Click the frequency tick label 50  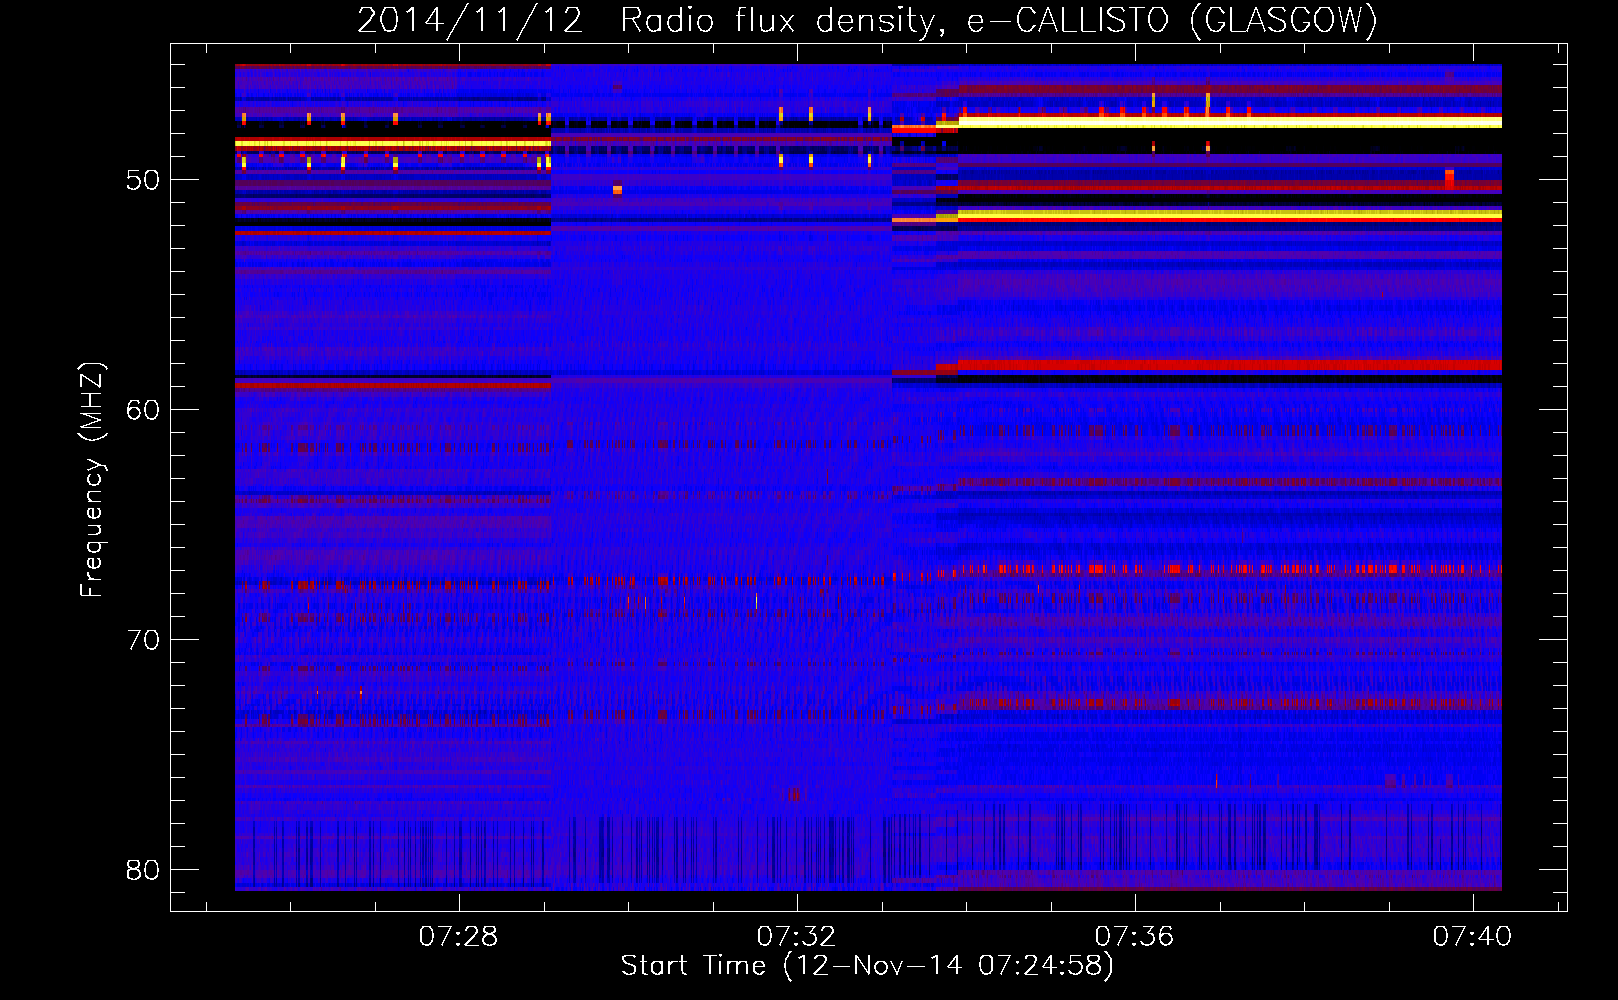click(143, 180)
